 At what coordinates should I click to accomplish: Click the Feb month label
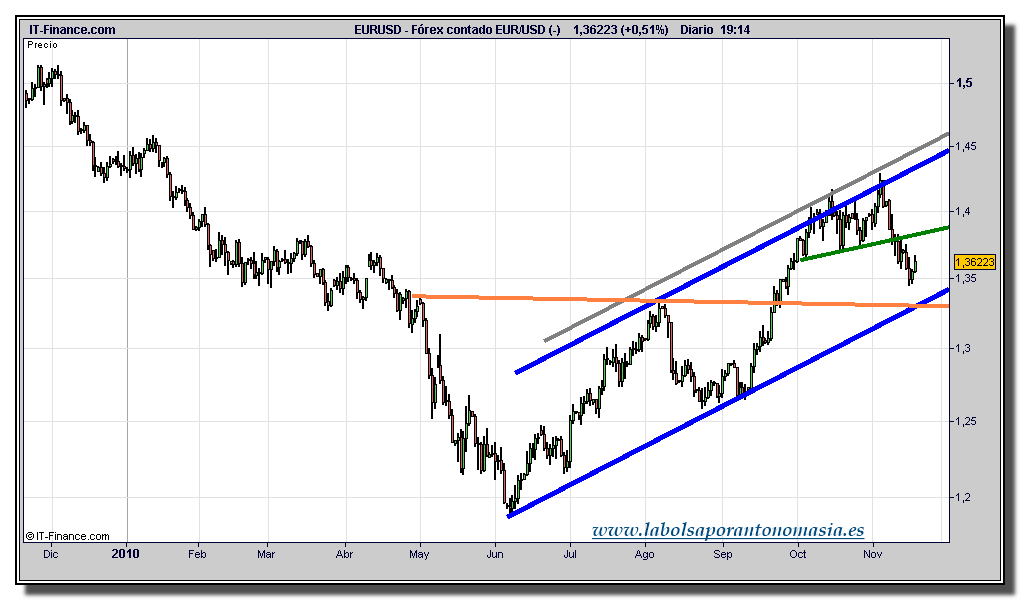tap(197, 554)
